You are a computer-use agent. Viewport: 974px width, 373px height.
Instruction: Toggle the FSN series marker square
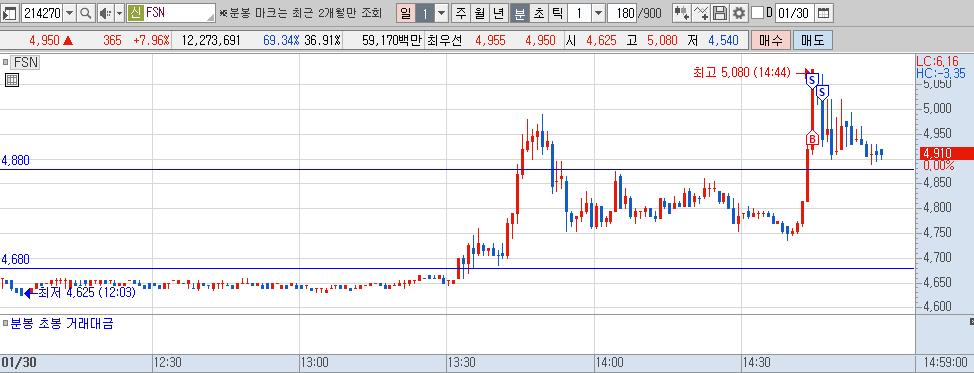6,62
